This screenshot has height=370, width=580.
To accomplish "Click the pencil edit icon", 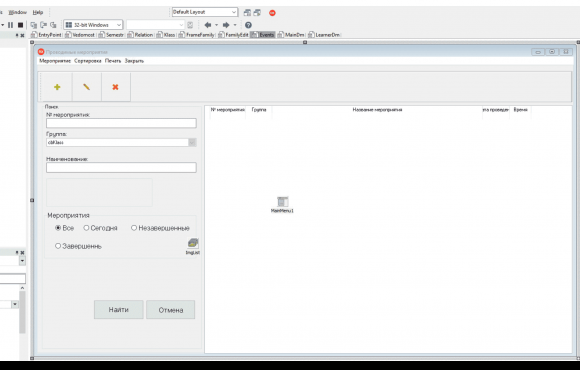I will [86, 87].
